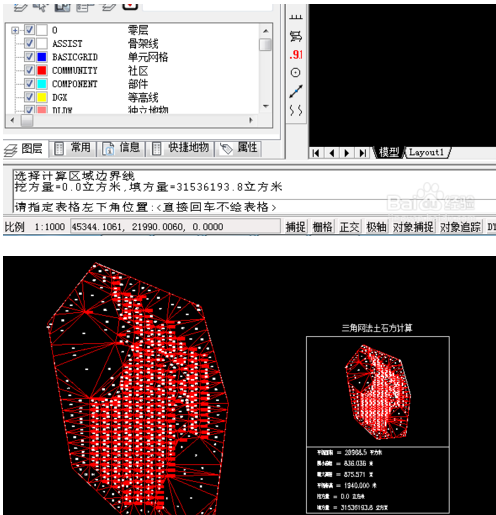Screen dimensions: 496x515
Task: Switch to the 常用 panel tab
Action: pos(73,148)
